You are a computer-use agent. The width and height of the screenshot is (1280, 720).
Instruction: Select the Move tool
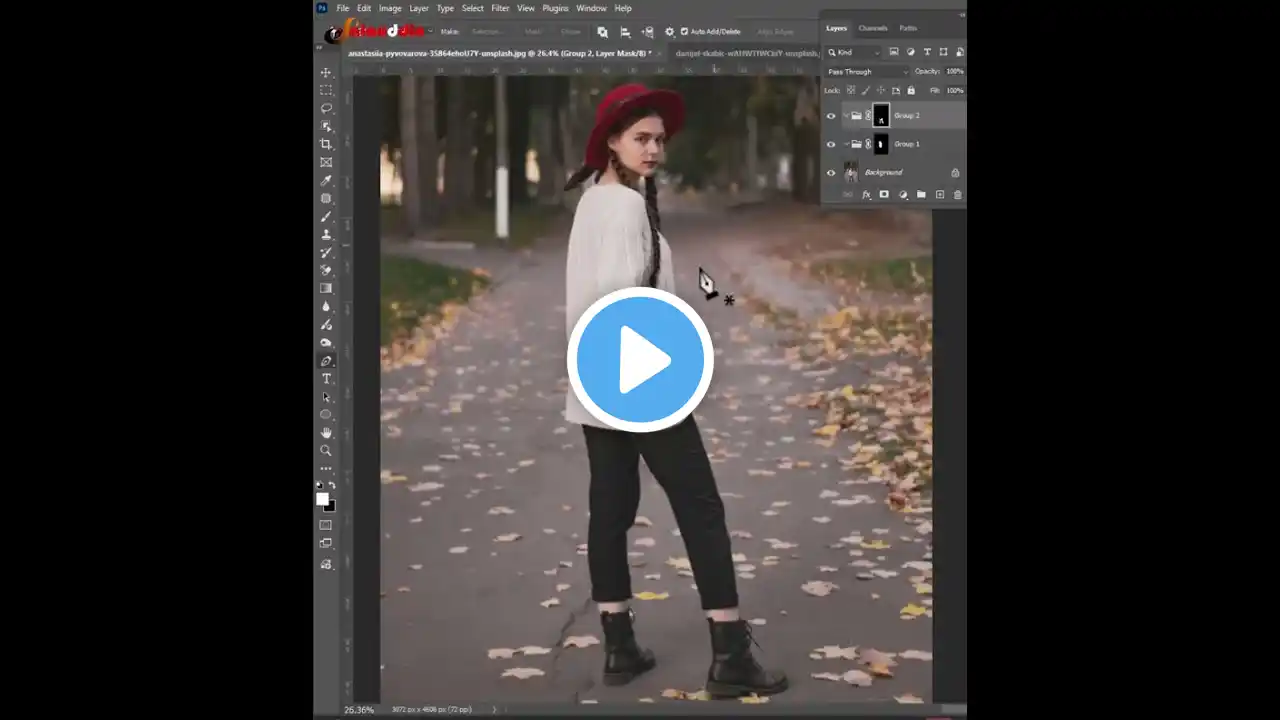click(326, 73)
